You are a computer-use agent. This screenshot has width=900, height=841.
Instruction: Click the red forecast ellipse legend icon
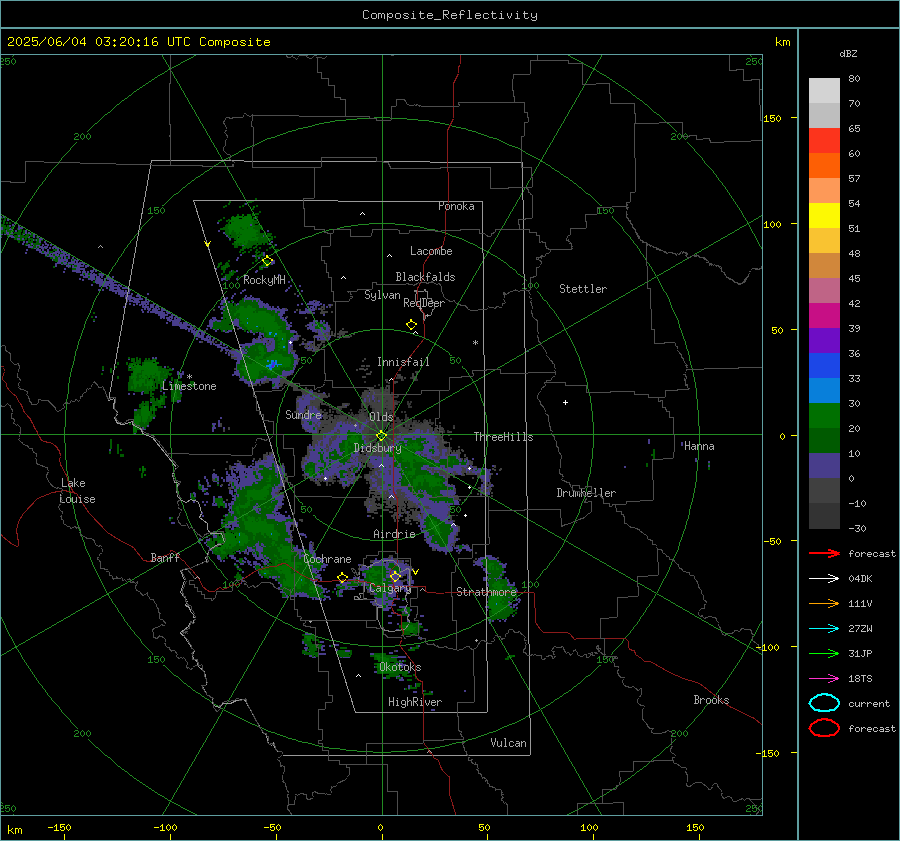coord(824,728)
